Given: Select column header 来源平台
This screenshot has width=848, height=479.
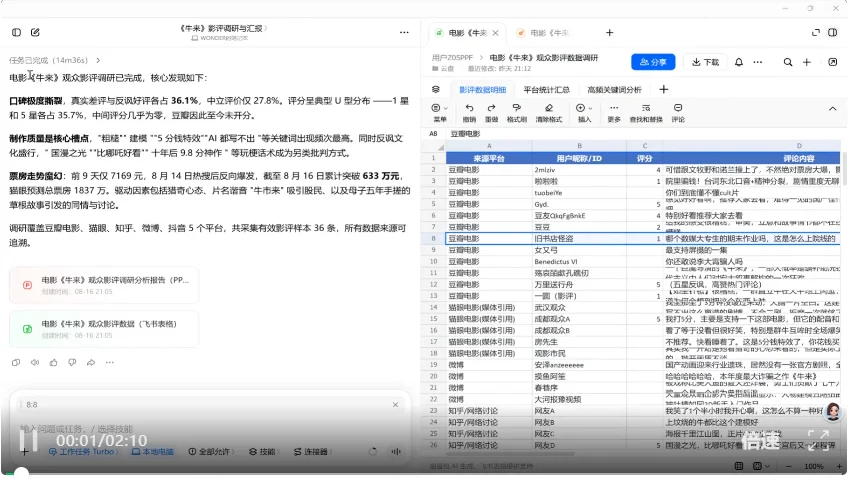Looking at the screenshot, I should point(488,158).
